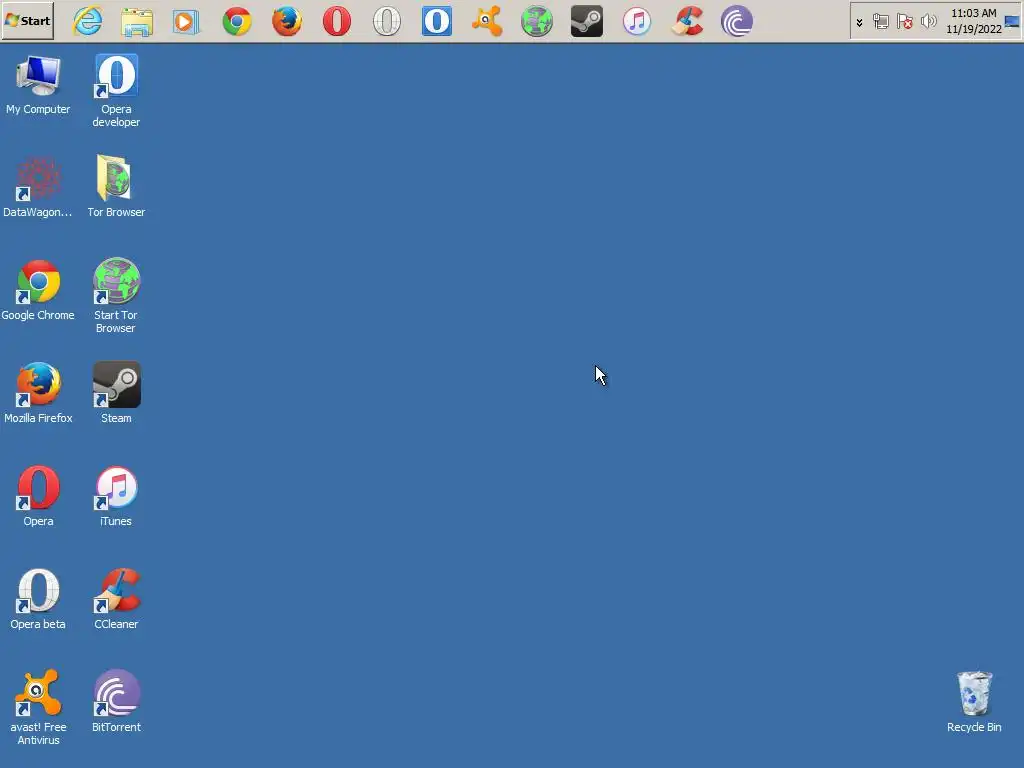Select Opera beta desktop shortcut
The width and height of the screenshot is (1024, 768).
pyautogui.click(x=38, y=600)
